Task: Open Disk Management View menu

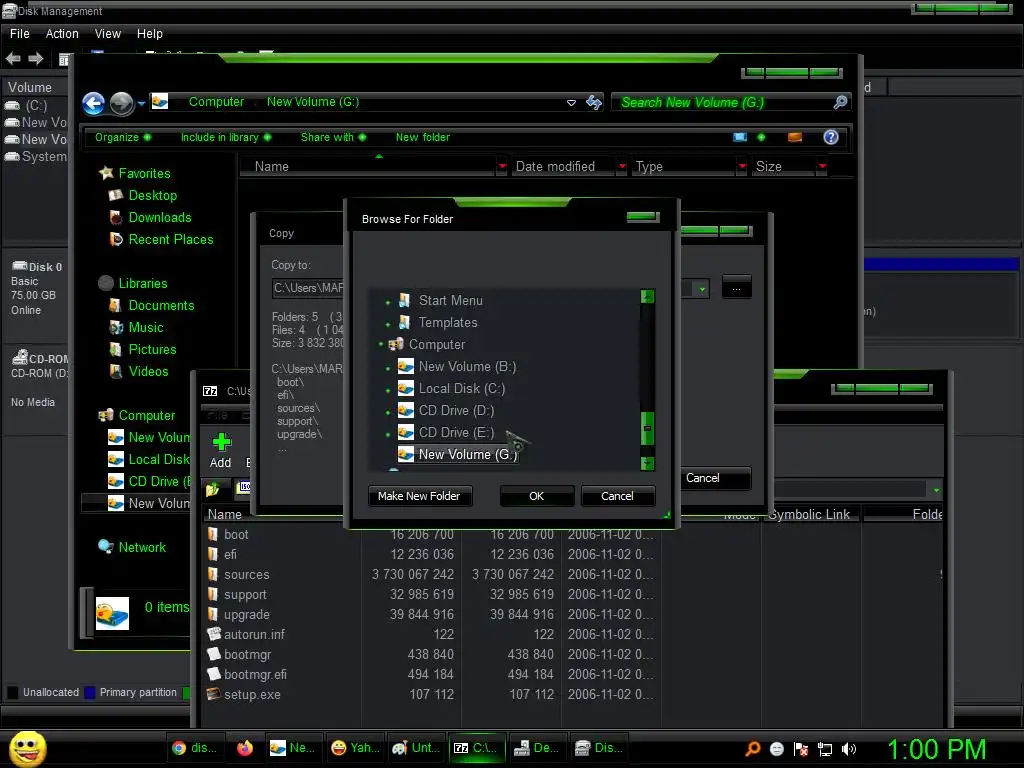Action: tap(108, 33)
